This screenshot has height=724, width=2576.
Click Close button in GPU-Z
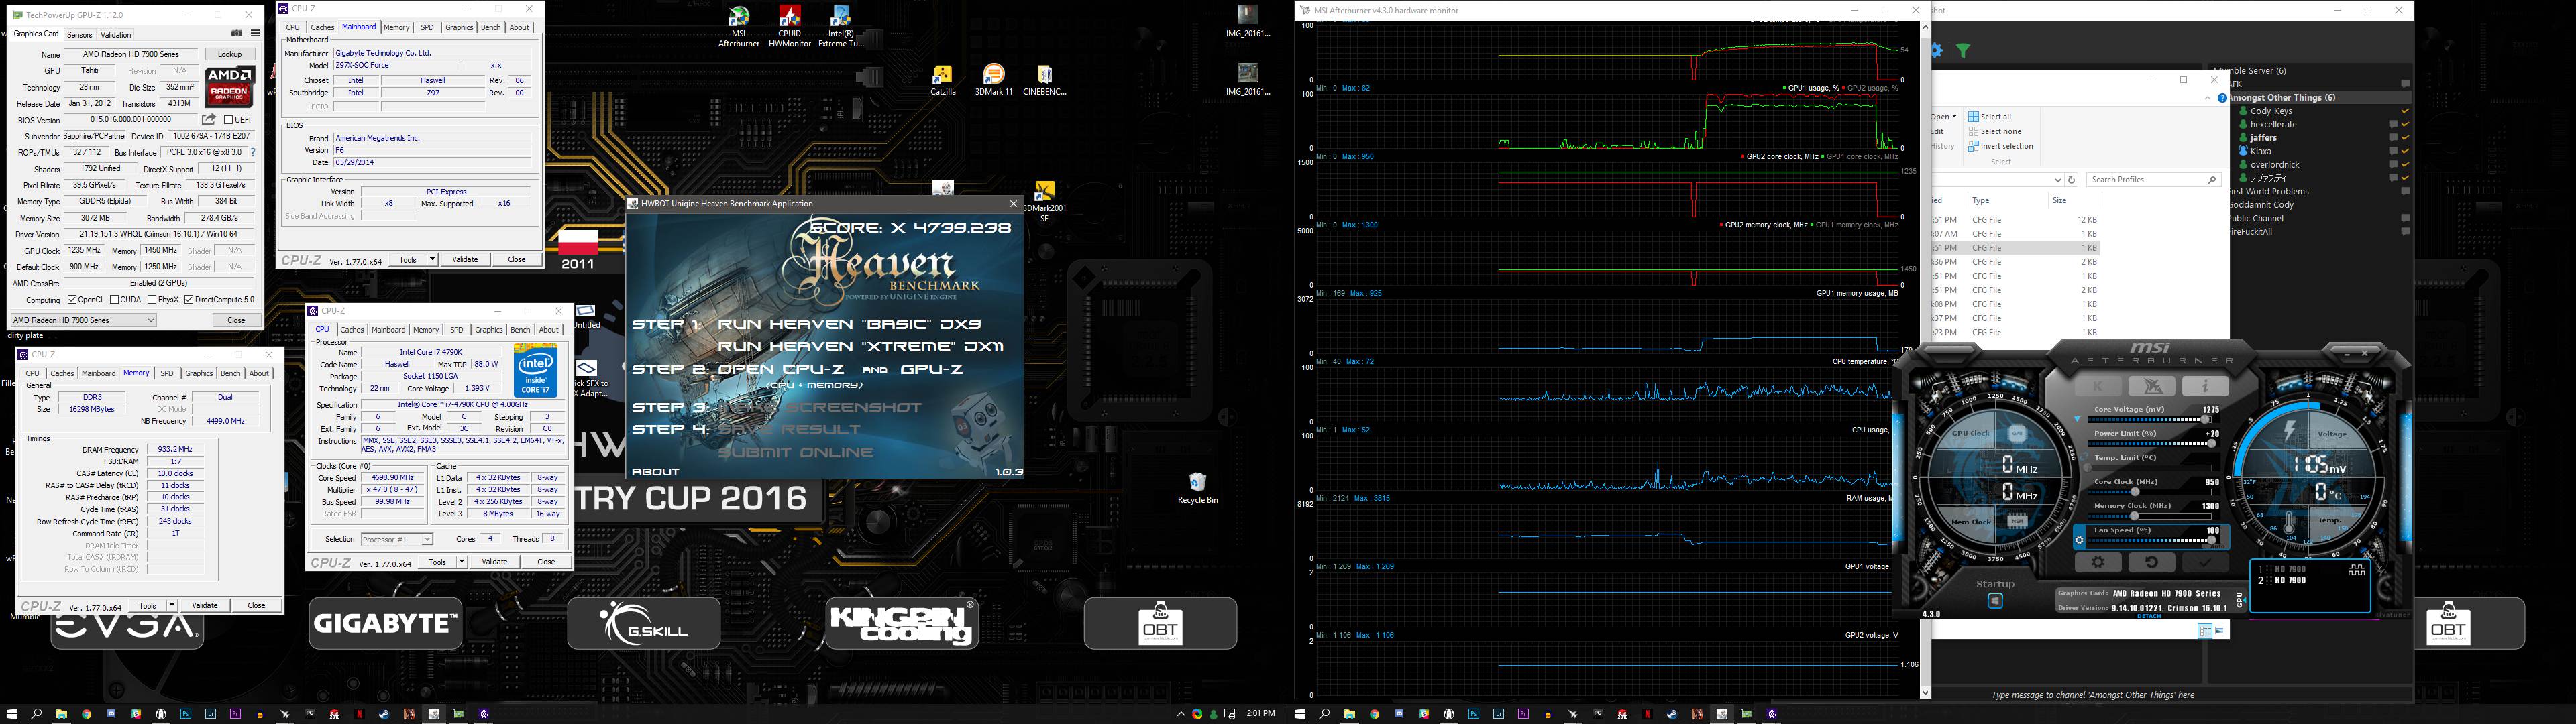[236, 320]
